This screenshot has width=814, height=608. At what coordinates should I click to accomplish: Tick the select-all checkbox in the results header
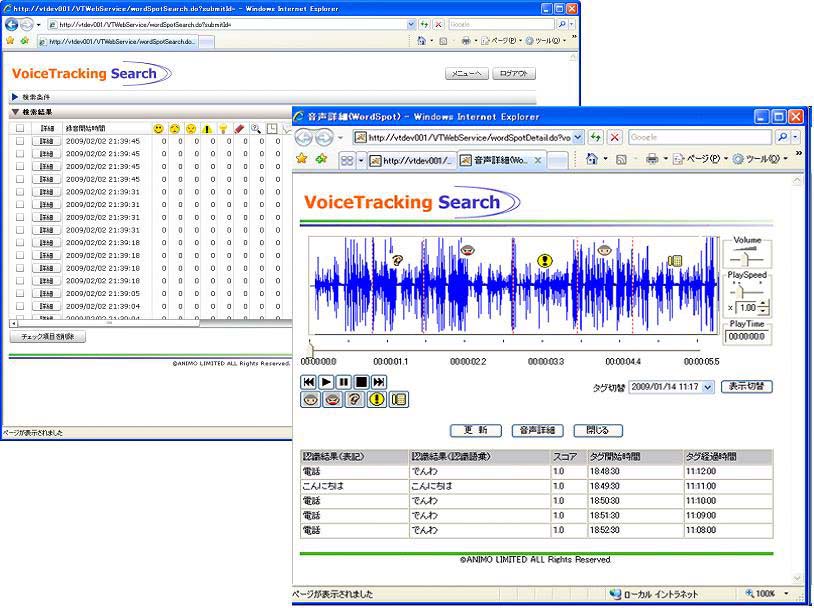(x=20, y=128)
